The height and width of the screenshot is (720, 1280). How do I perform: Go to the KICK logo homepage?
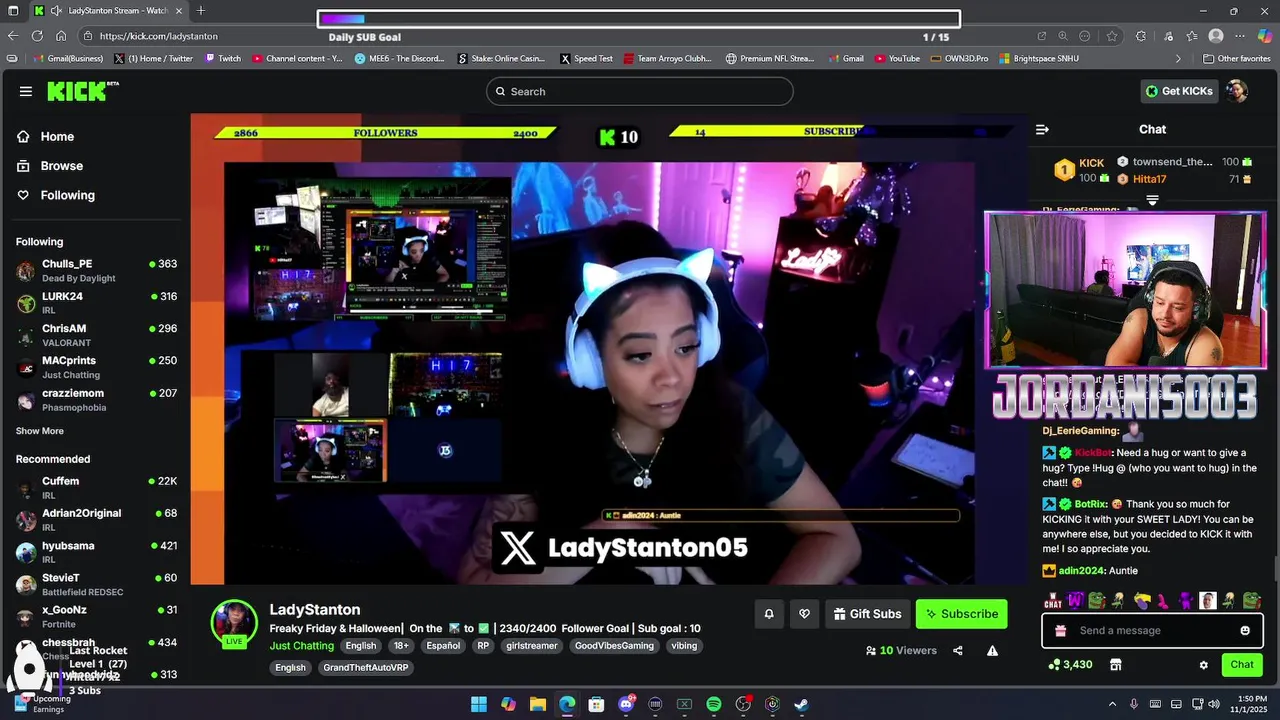point(82,91)
